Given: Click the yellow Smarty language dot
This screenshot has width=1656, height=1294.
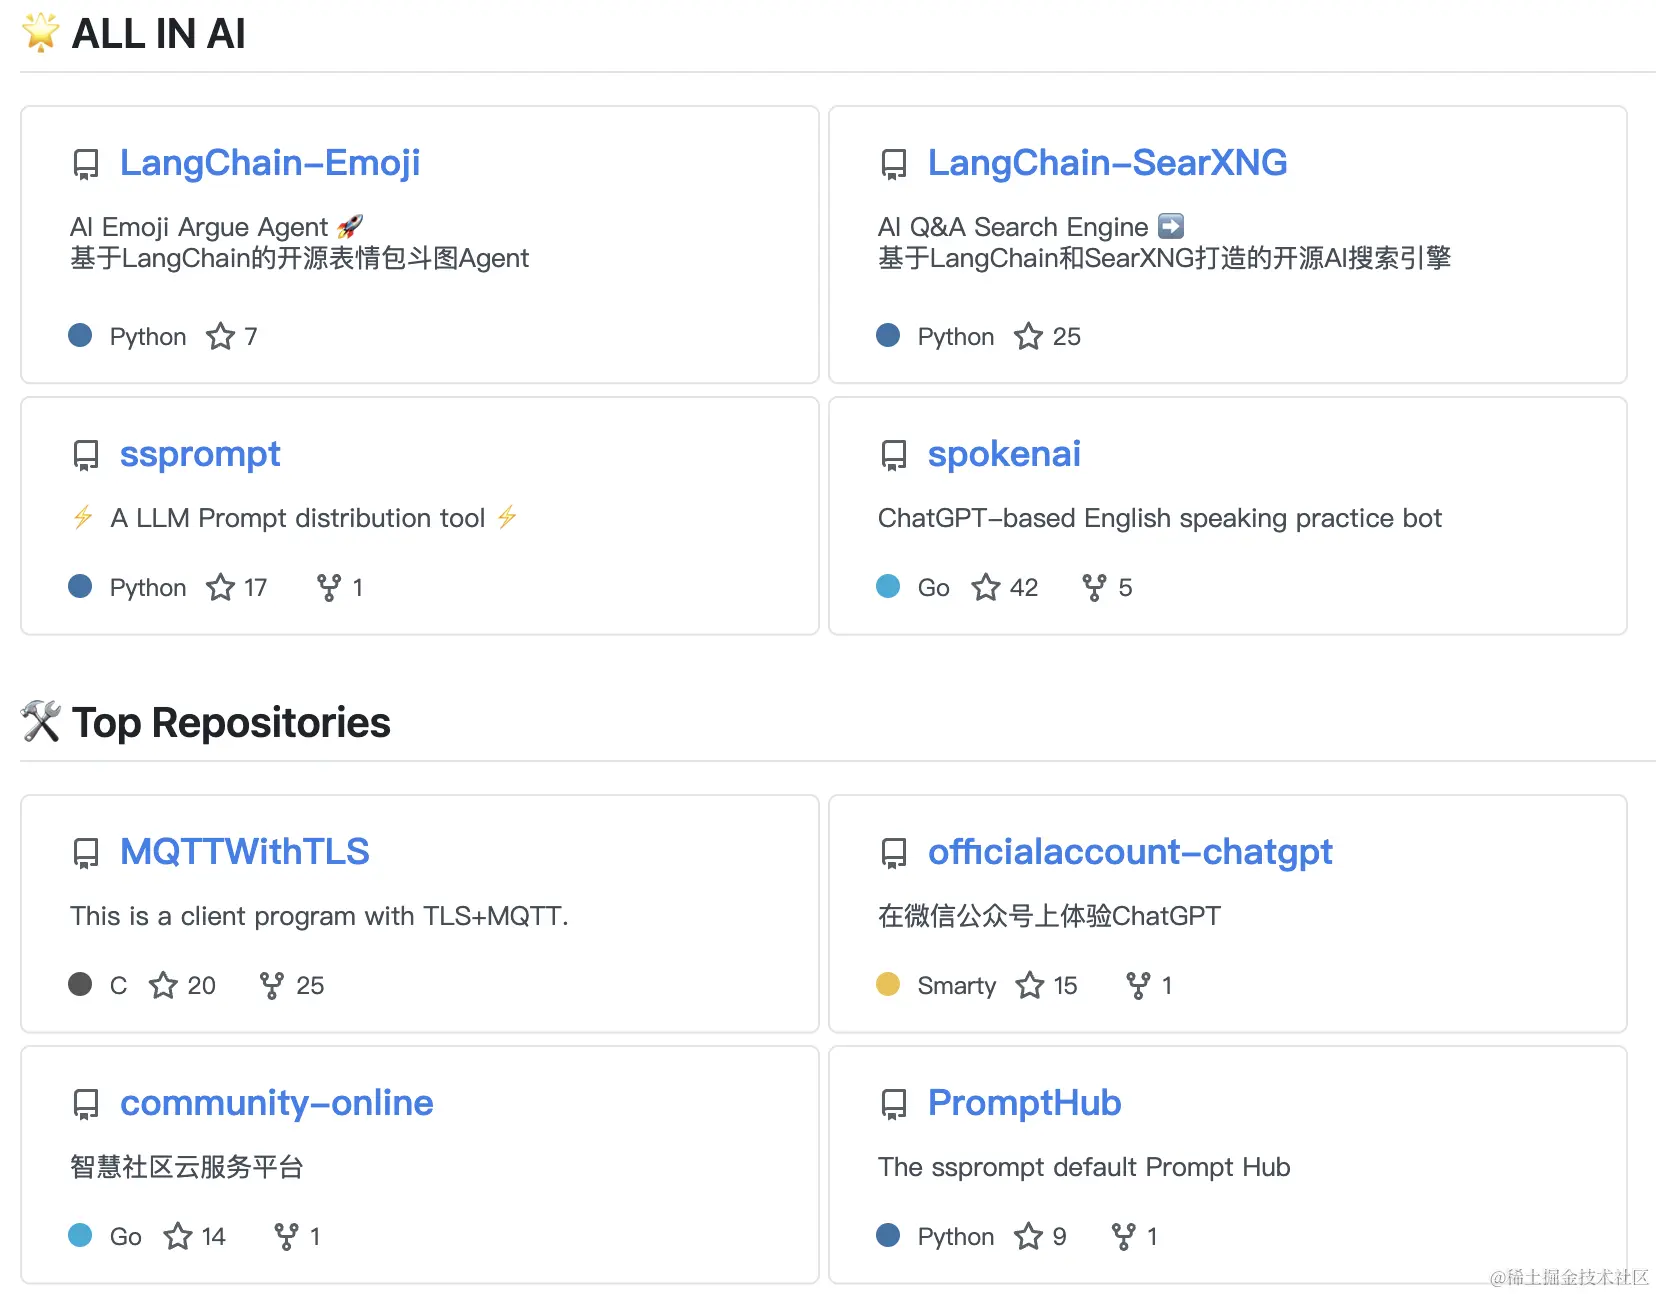Looking at the screenshot, I should 888,984.
